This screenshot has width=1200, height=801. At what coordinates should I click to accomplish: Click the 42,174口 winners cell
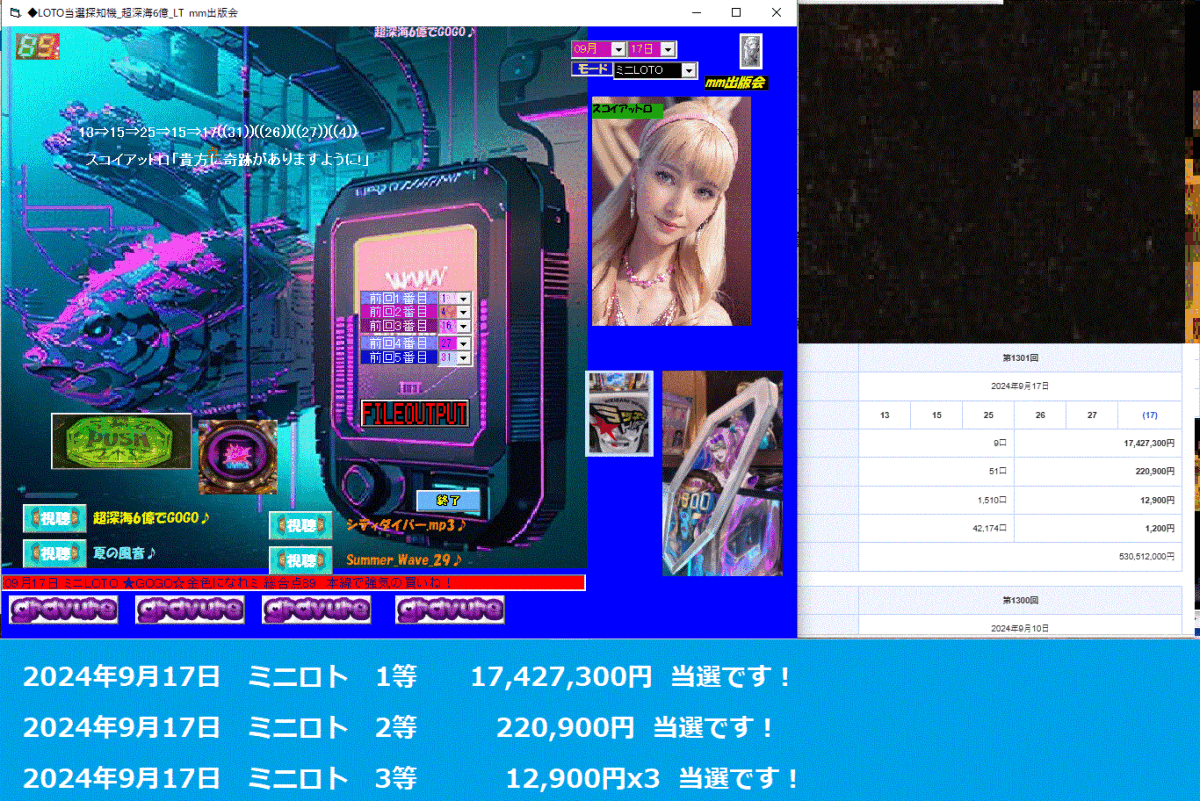[x=936, y=527]
